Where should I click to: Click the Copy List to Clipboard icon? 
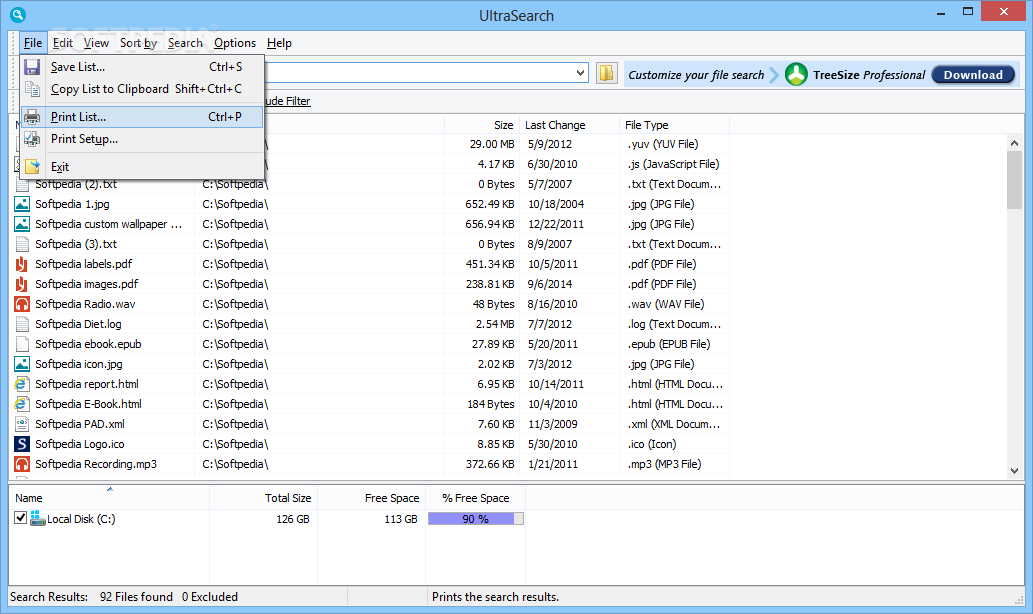point(32,89)
